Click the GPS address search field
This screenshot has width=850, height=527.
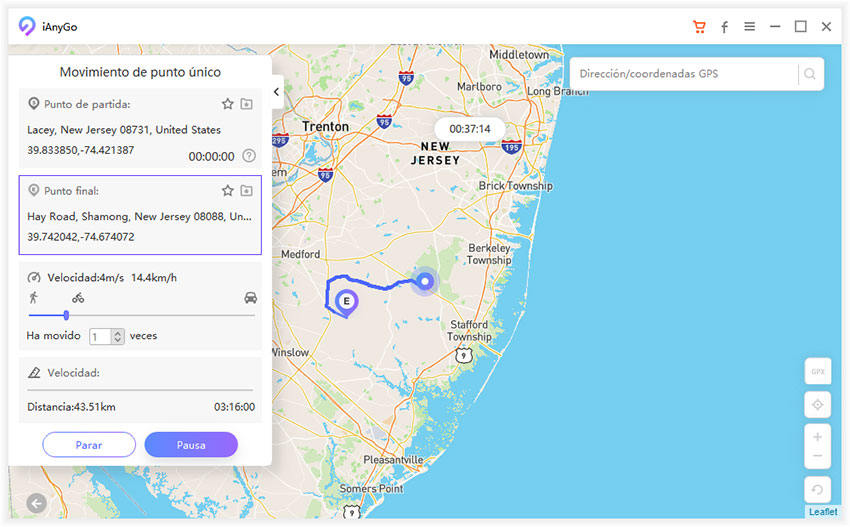(x=686, y=74)
